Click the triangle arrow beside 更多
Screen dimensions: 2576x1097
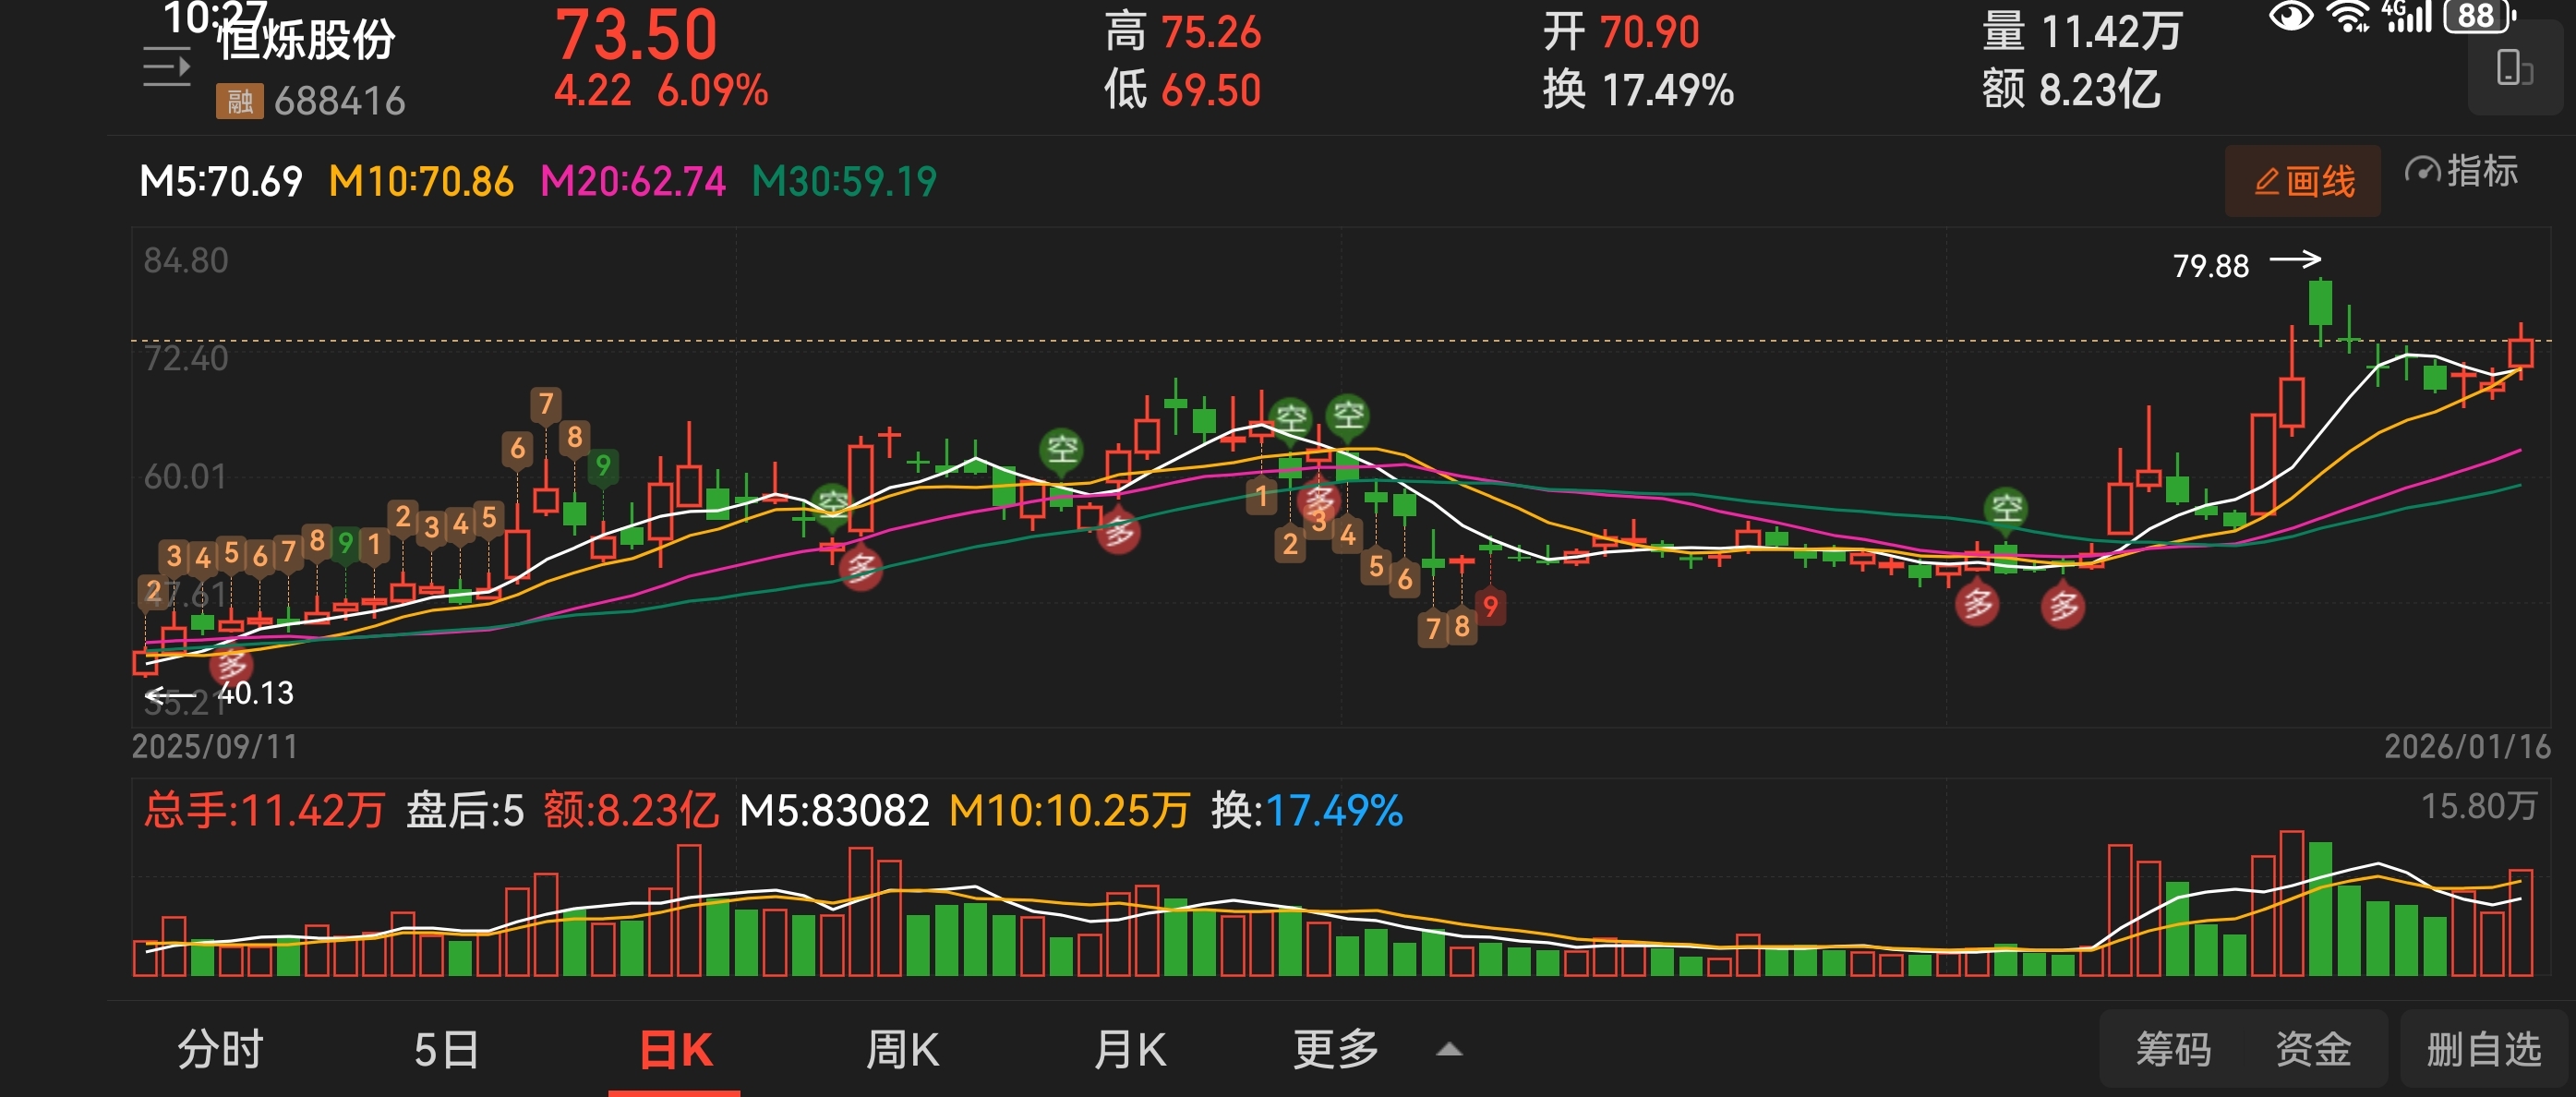coord(1449,1049)
